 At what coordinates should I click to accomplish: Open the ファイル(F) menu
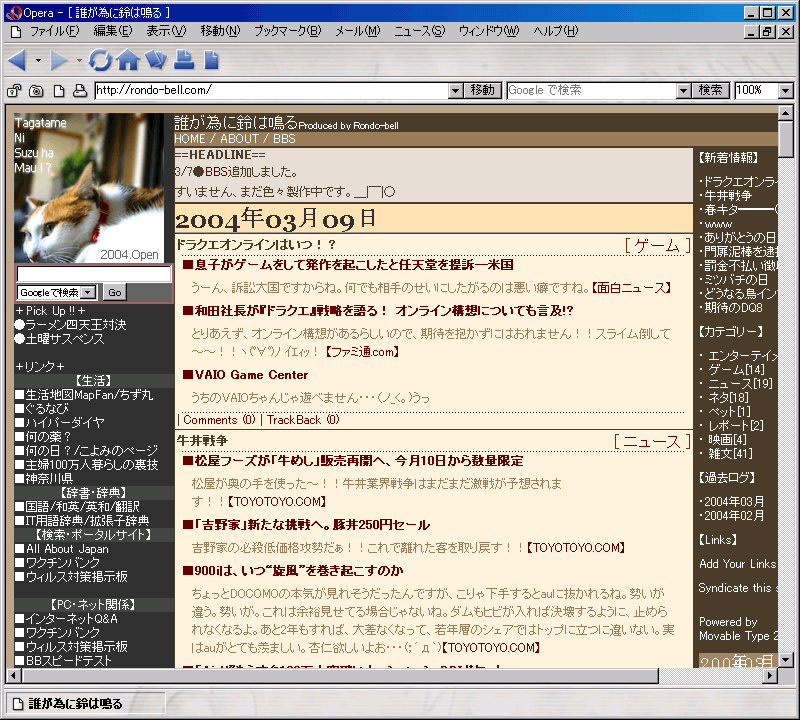pyautogui.click(x=55, y=31)
